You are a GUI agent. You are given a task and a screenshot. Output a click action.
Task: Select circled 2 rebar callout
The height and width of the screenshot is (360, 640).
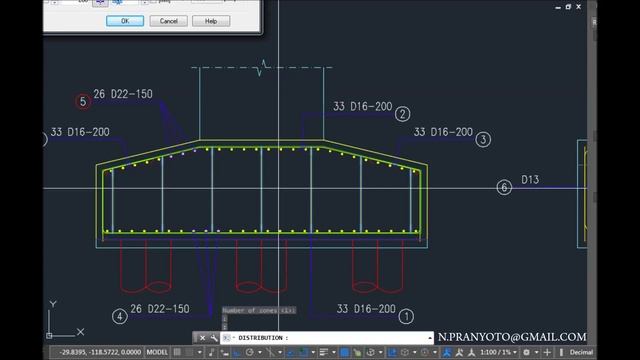[402, 114]
